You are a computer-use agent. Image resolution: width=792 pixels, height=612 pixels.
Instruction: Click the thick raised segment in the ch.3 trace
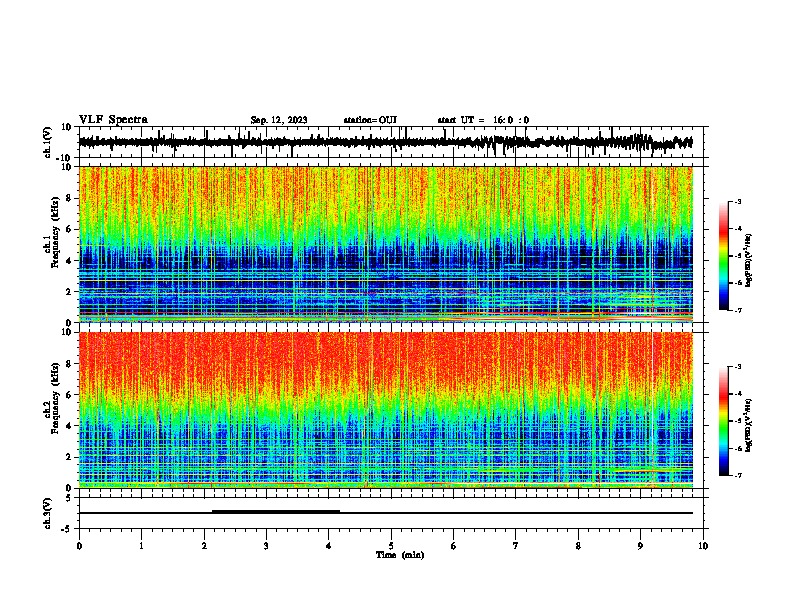(276, 511)
